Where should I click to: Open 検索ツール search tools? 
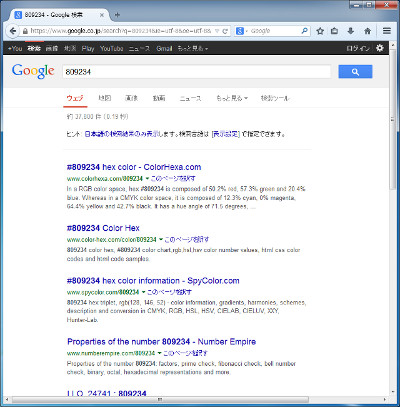(275, 98)
